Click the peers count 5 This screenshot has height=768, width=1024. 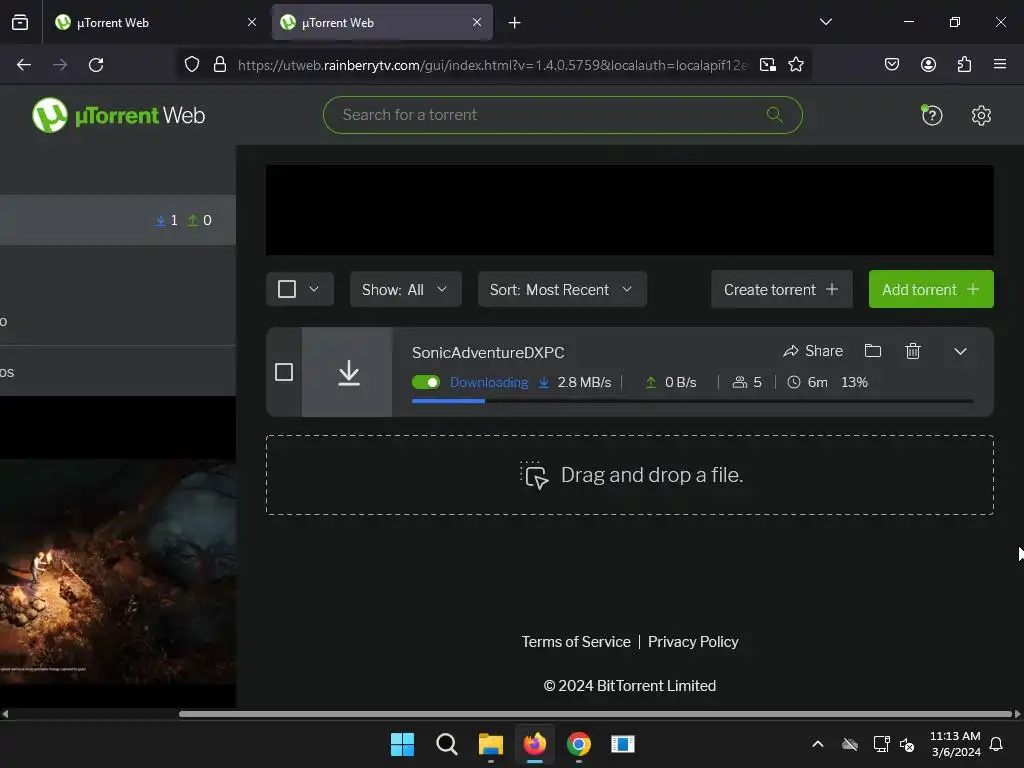point(757,382)
